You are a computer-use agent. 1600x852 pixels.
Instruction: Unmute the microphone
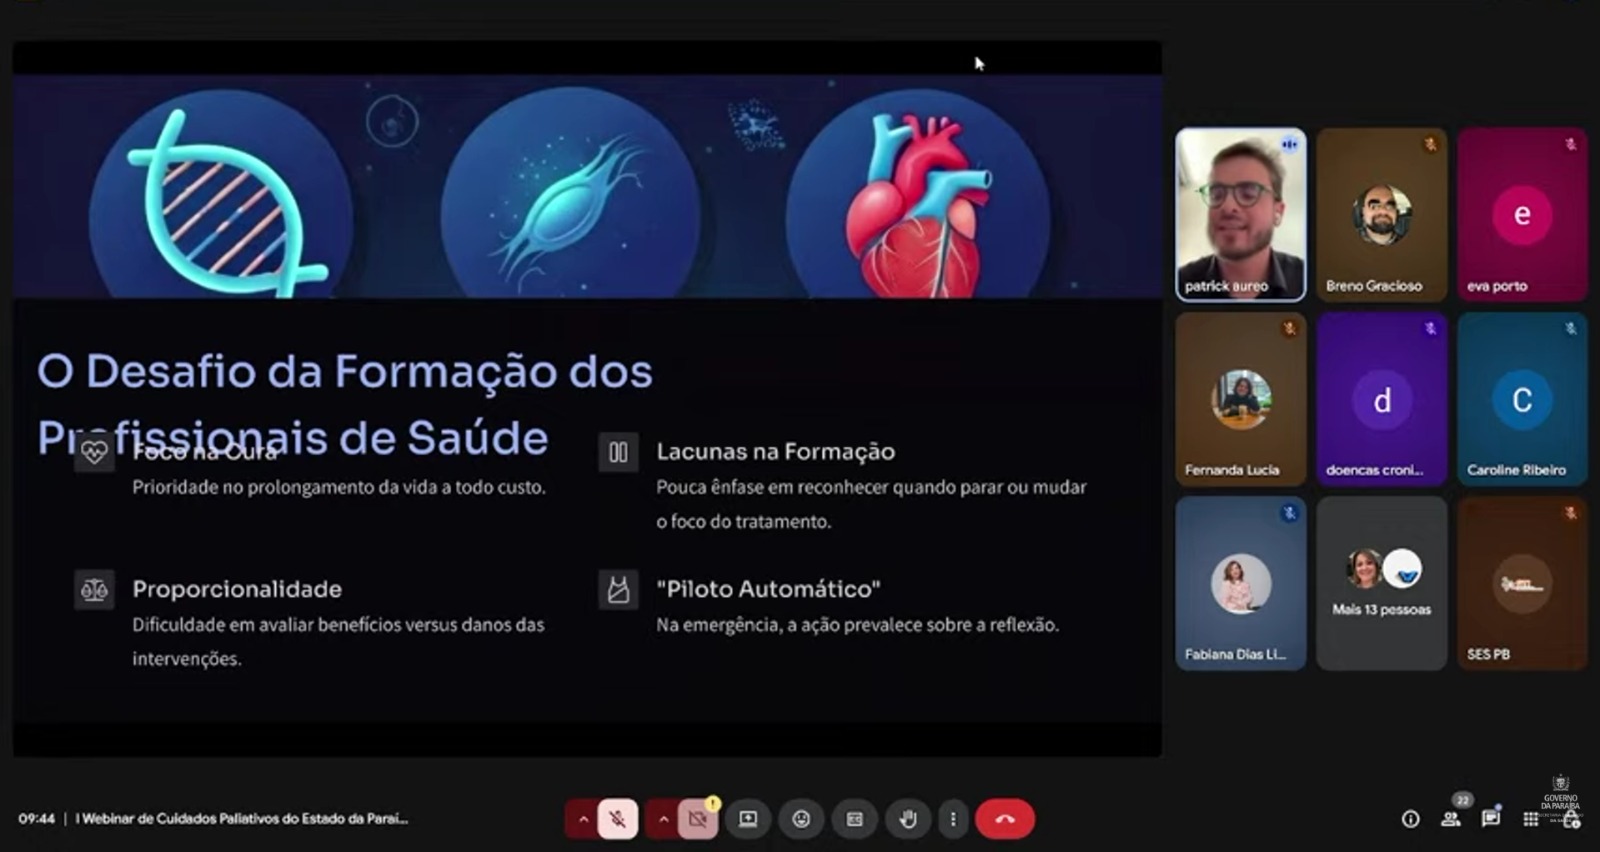pos(618,819)
